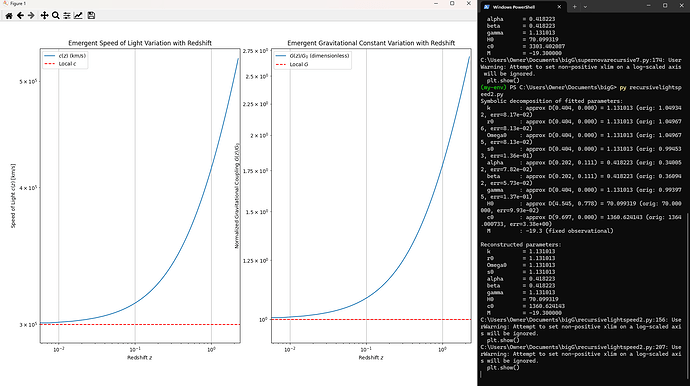The height and width of the screenshot is (386, 690).
Task: Click the Emergent Gravitational Constant plot title
Action: [371, 43]
